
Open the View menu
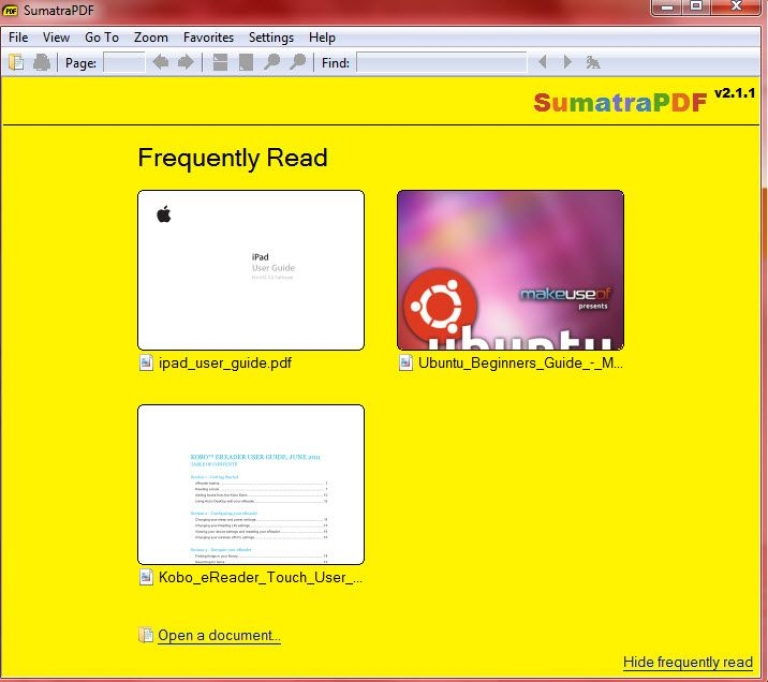(56, 37)
